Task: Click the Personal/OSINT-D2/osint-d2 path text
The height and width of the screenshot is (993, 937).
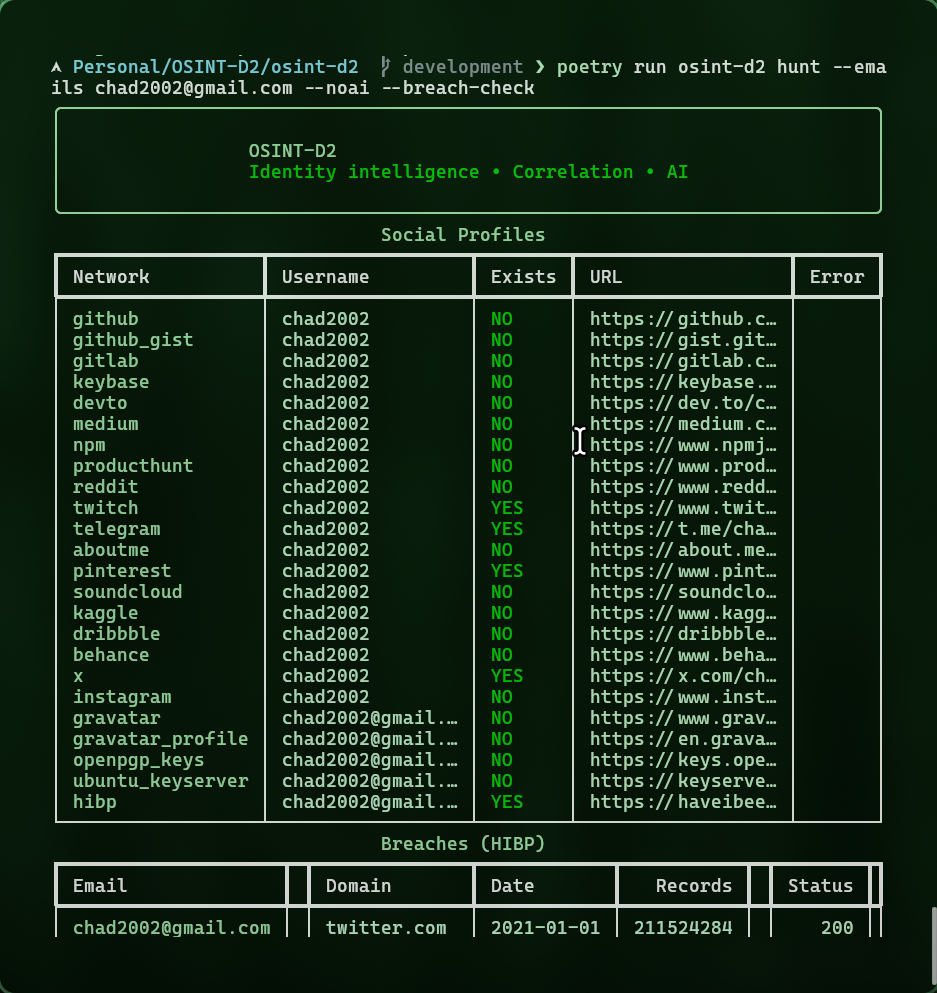Action: click(x=215, y=66)
